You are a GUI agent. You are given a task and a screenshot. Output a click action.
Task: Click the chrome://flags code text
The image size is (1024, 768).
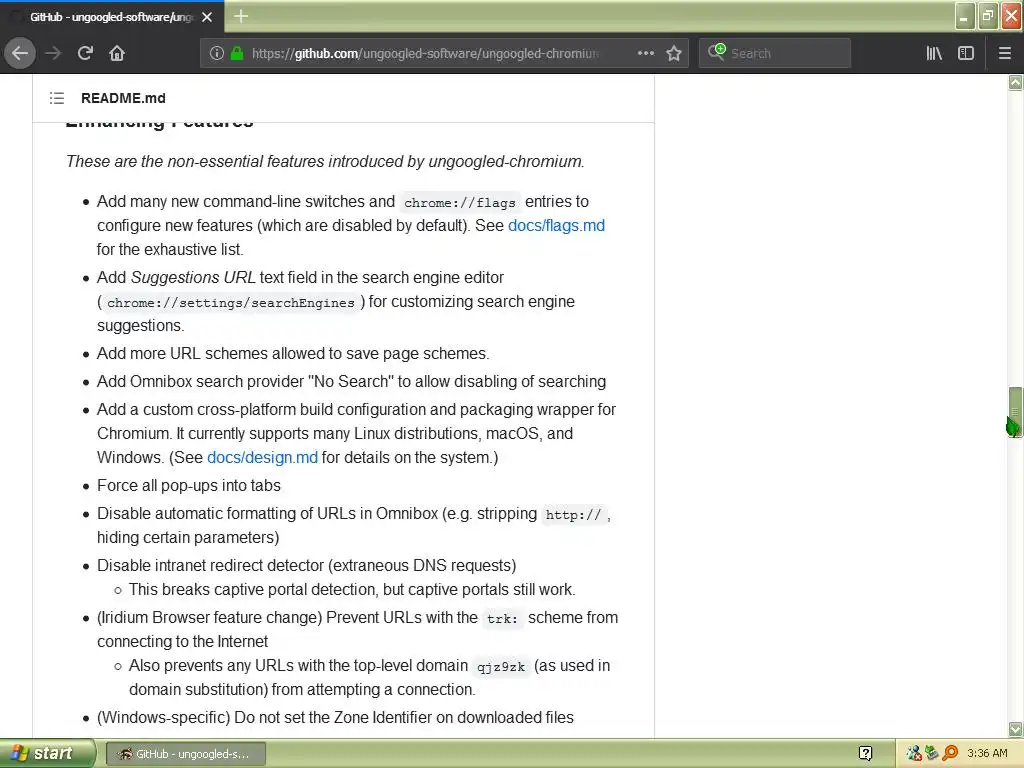pyautogui.click(x=460, y=202)
